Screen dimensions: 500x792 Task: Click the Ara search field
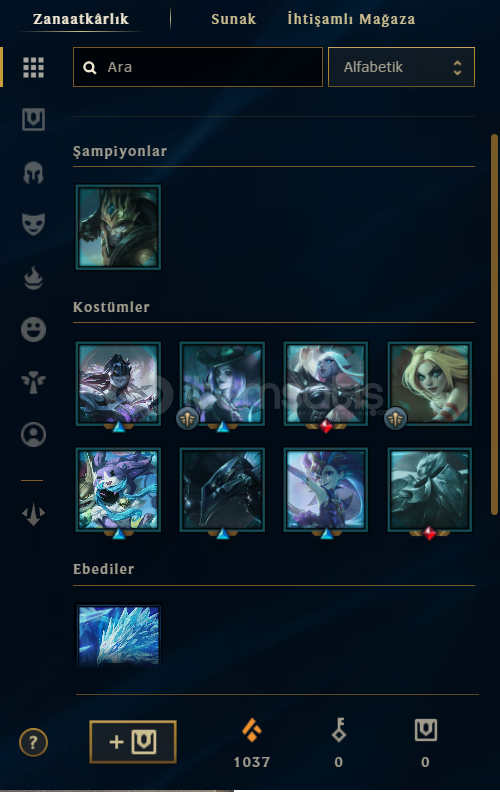tap(198, 67)
